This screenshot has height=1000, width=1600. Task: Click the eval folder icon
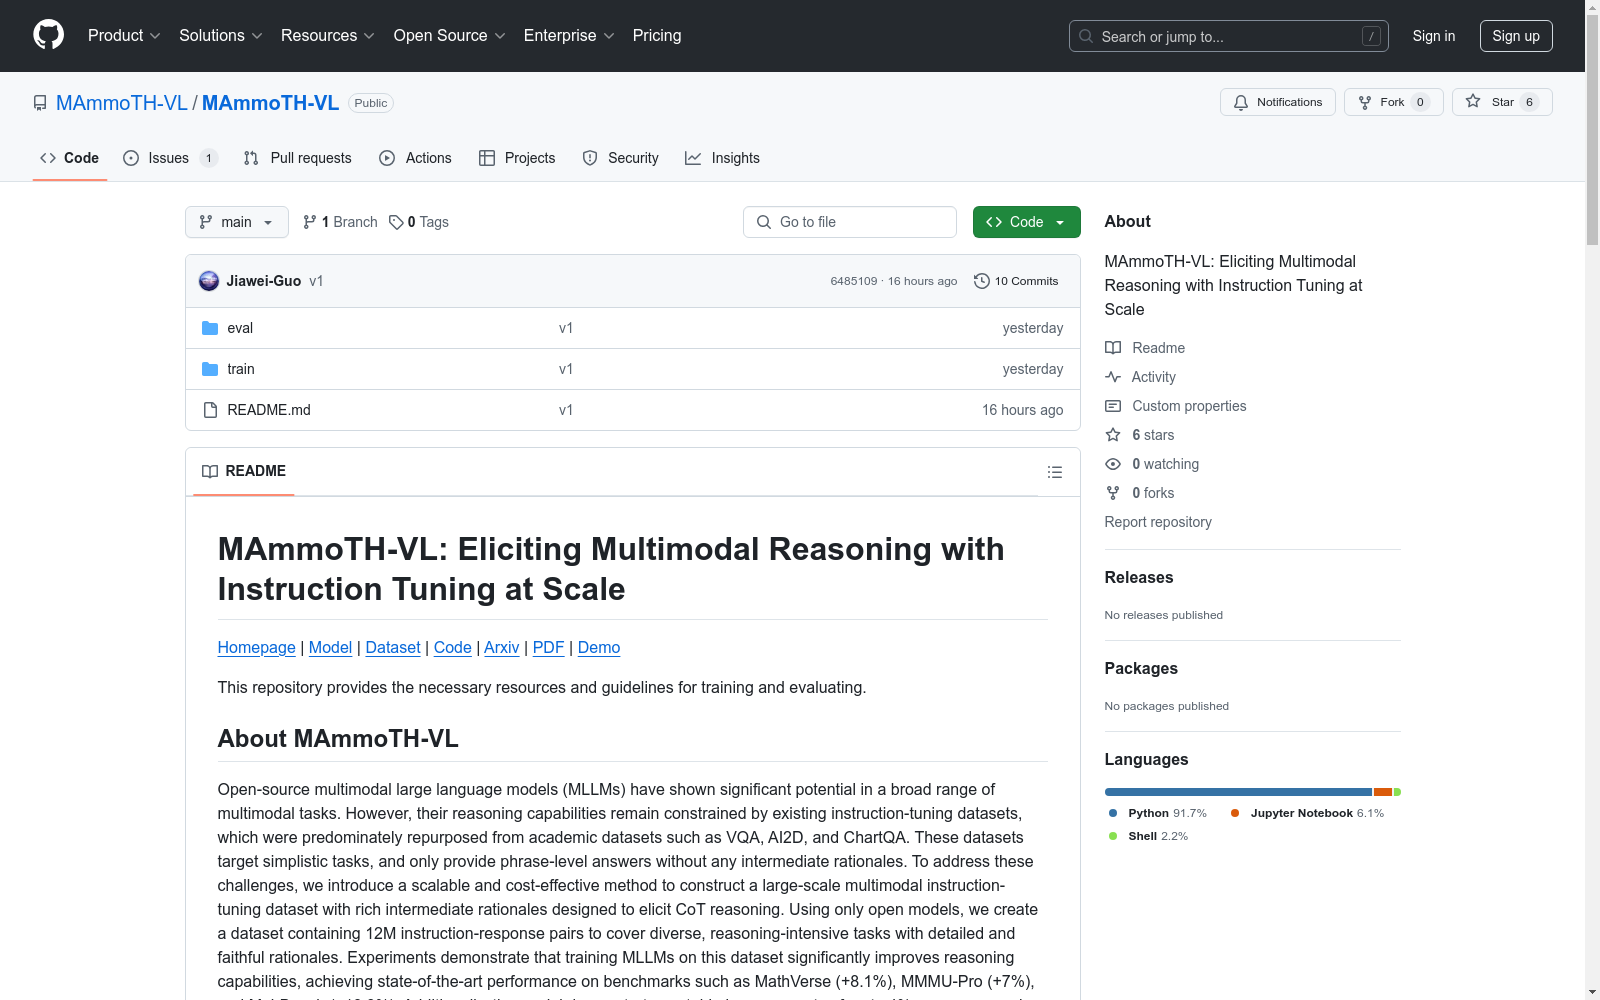[x=210, y=328]
